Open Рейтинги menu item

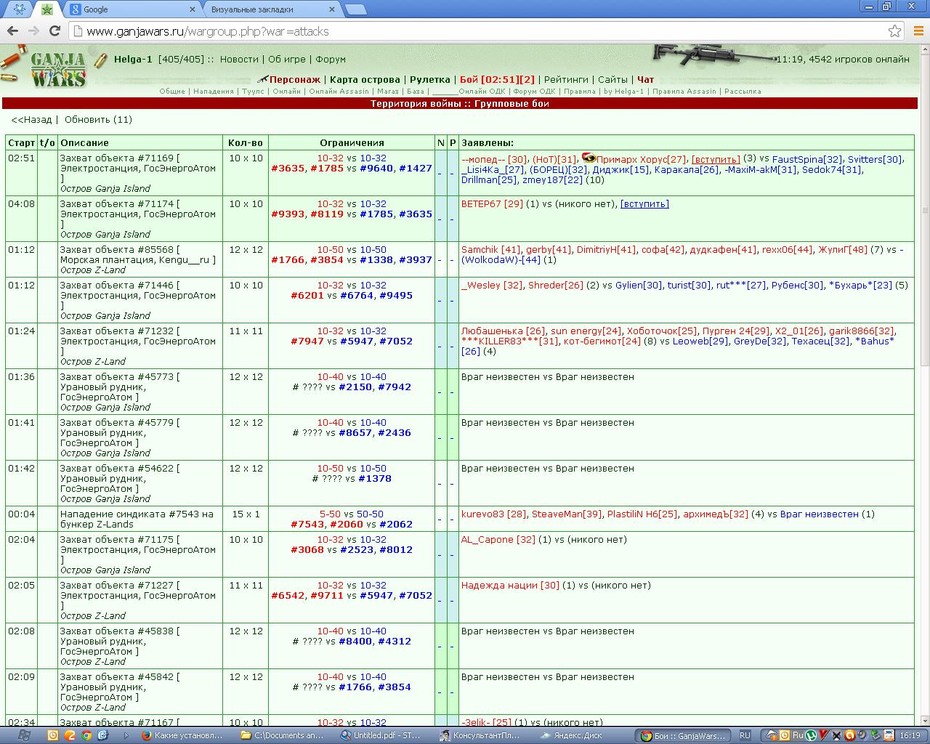pos(566,80)
